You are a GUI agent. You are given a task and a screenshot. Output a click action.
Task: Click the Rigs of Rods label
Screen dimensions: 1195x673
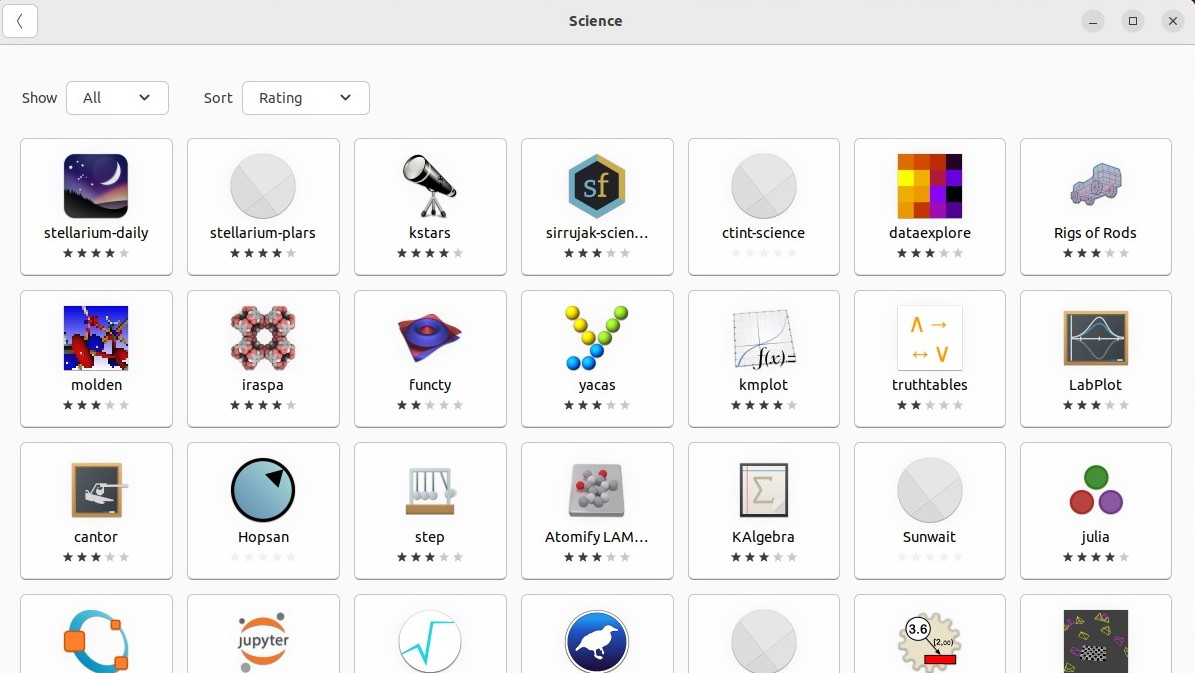[x=1095, y=233]
